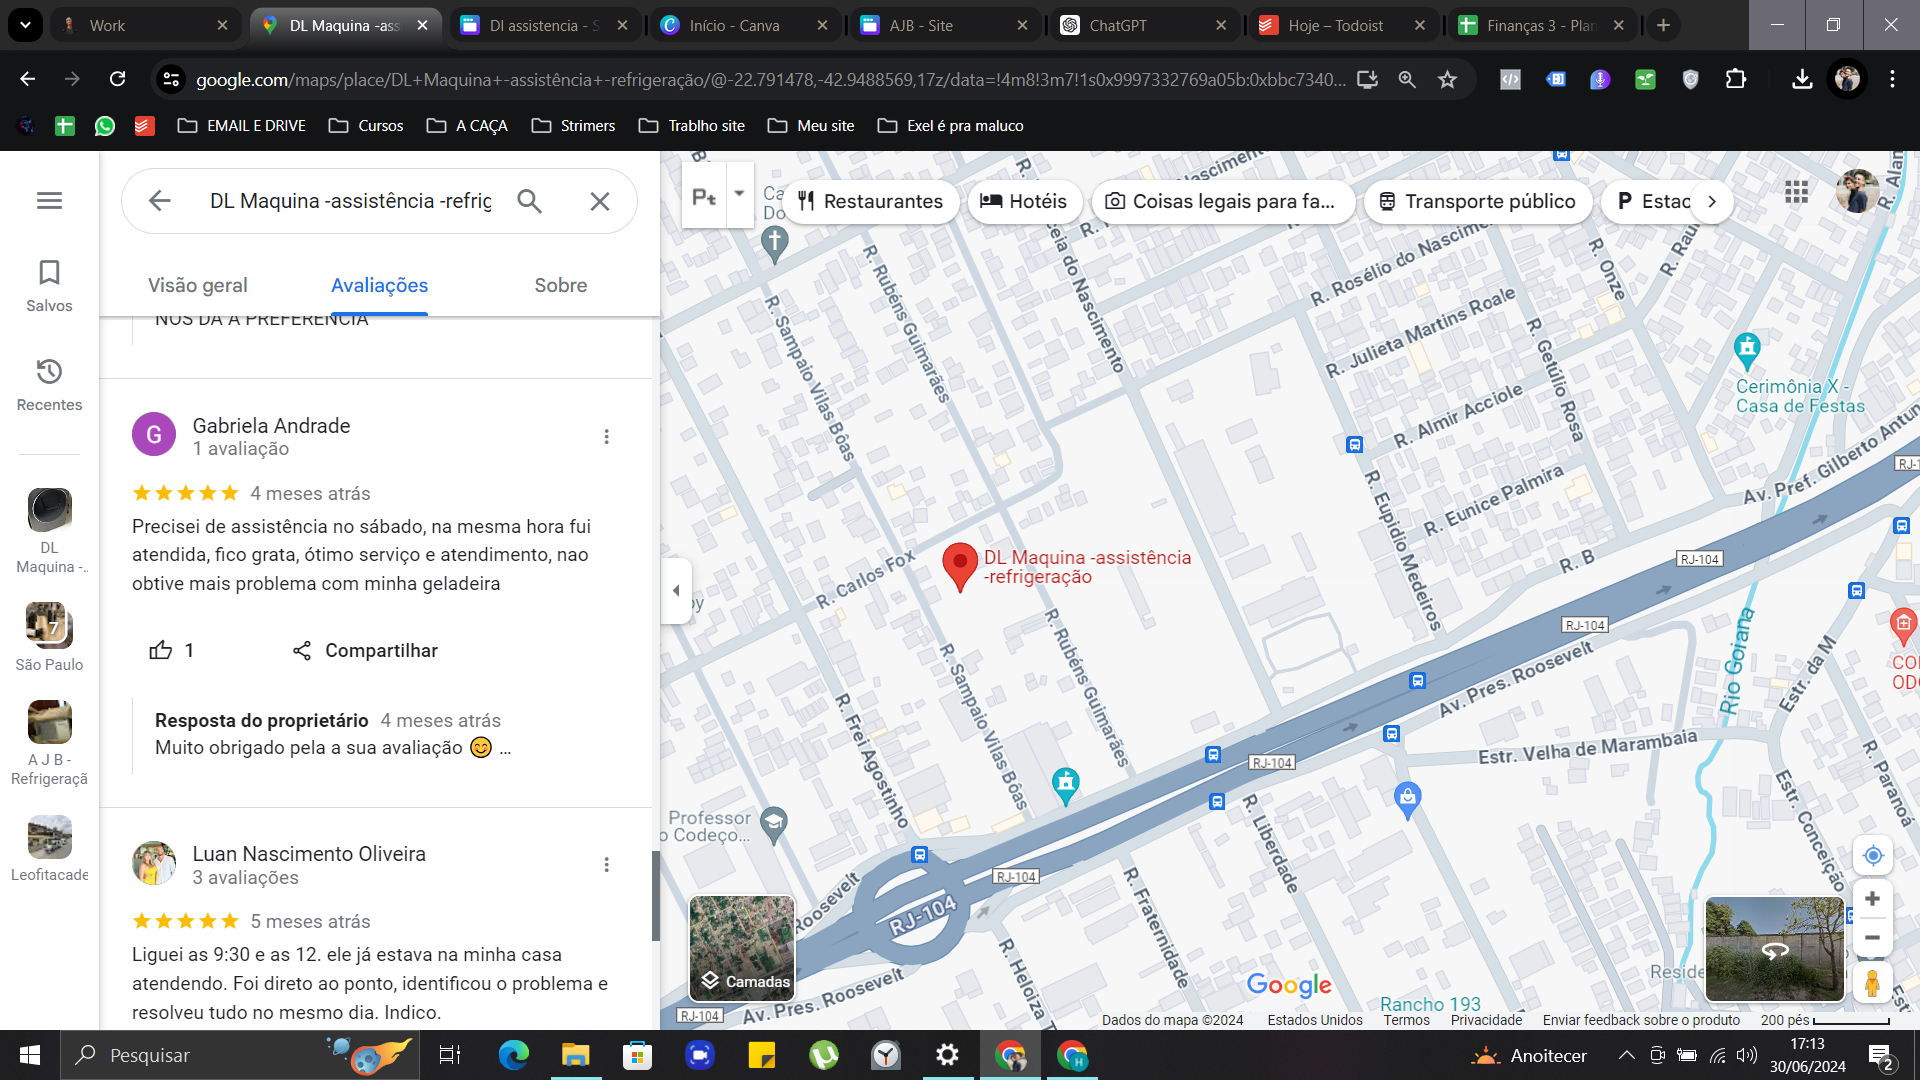Open Chrome downloads icon
1920x1080 pixels.
1802,79
